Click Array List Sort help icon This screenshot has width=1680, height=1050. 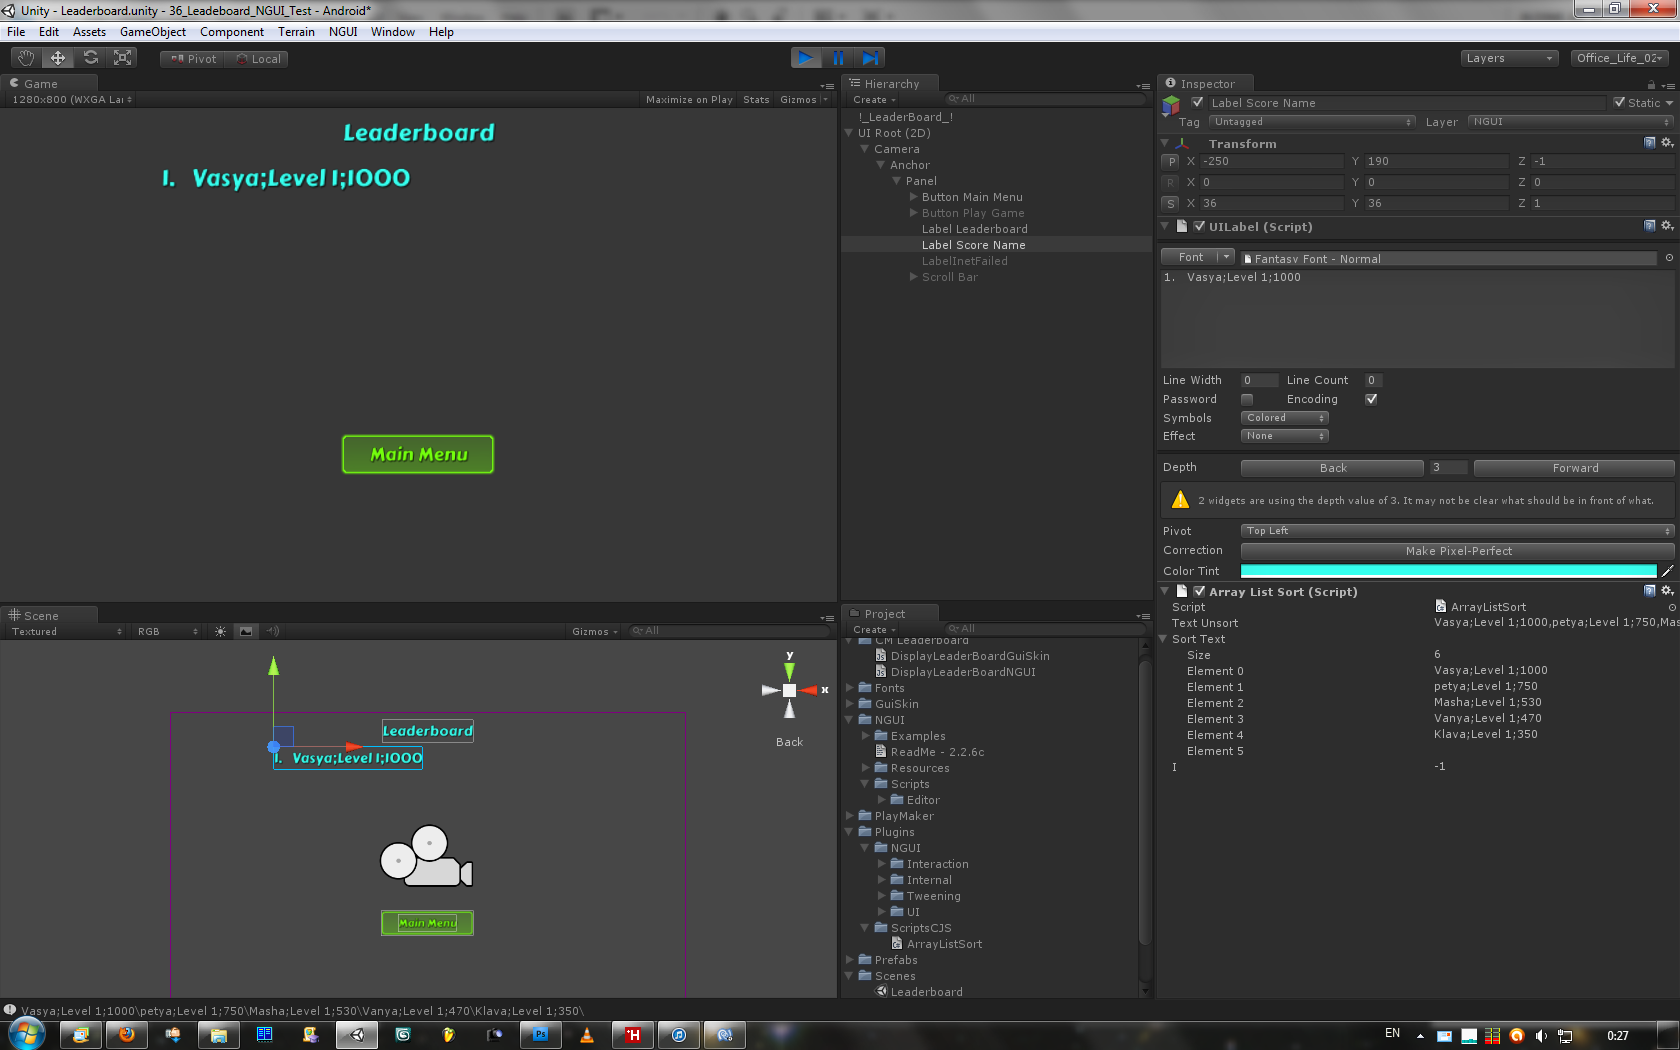[1649, 591]
